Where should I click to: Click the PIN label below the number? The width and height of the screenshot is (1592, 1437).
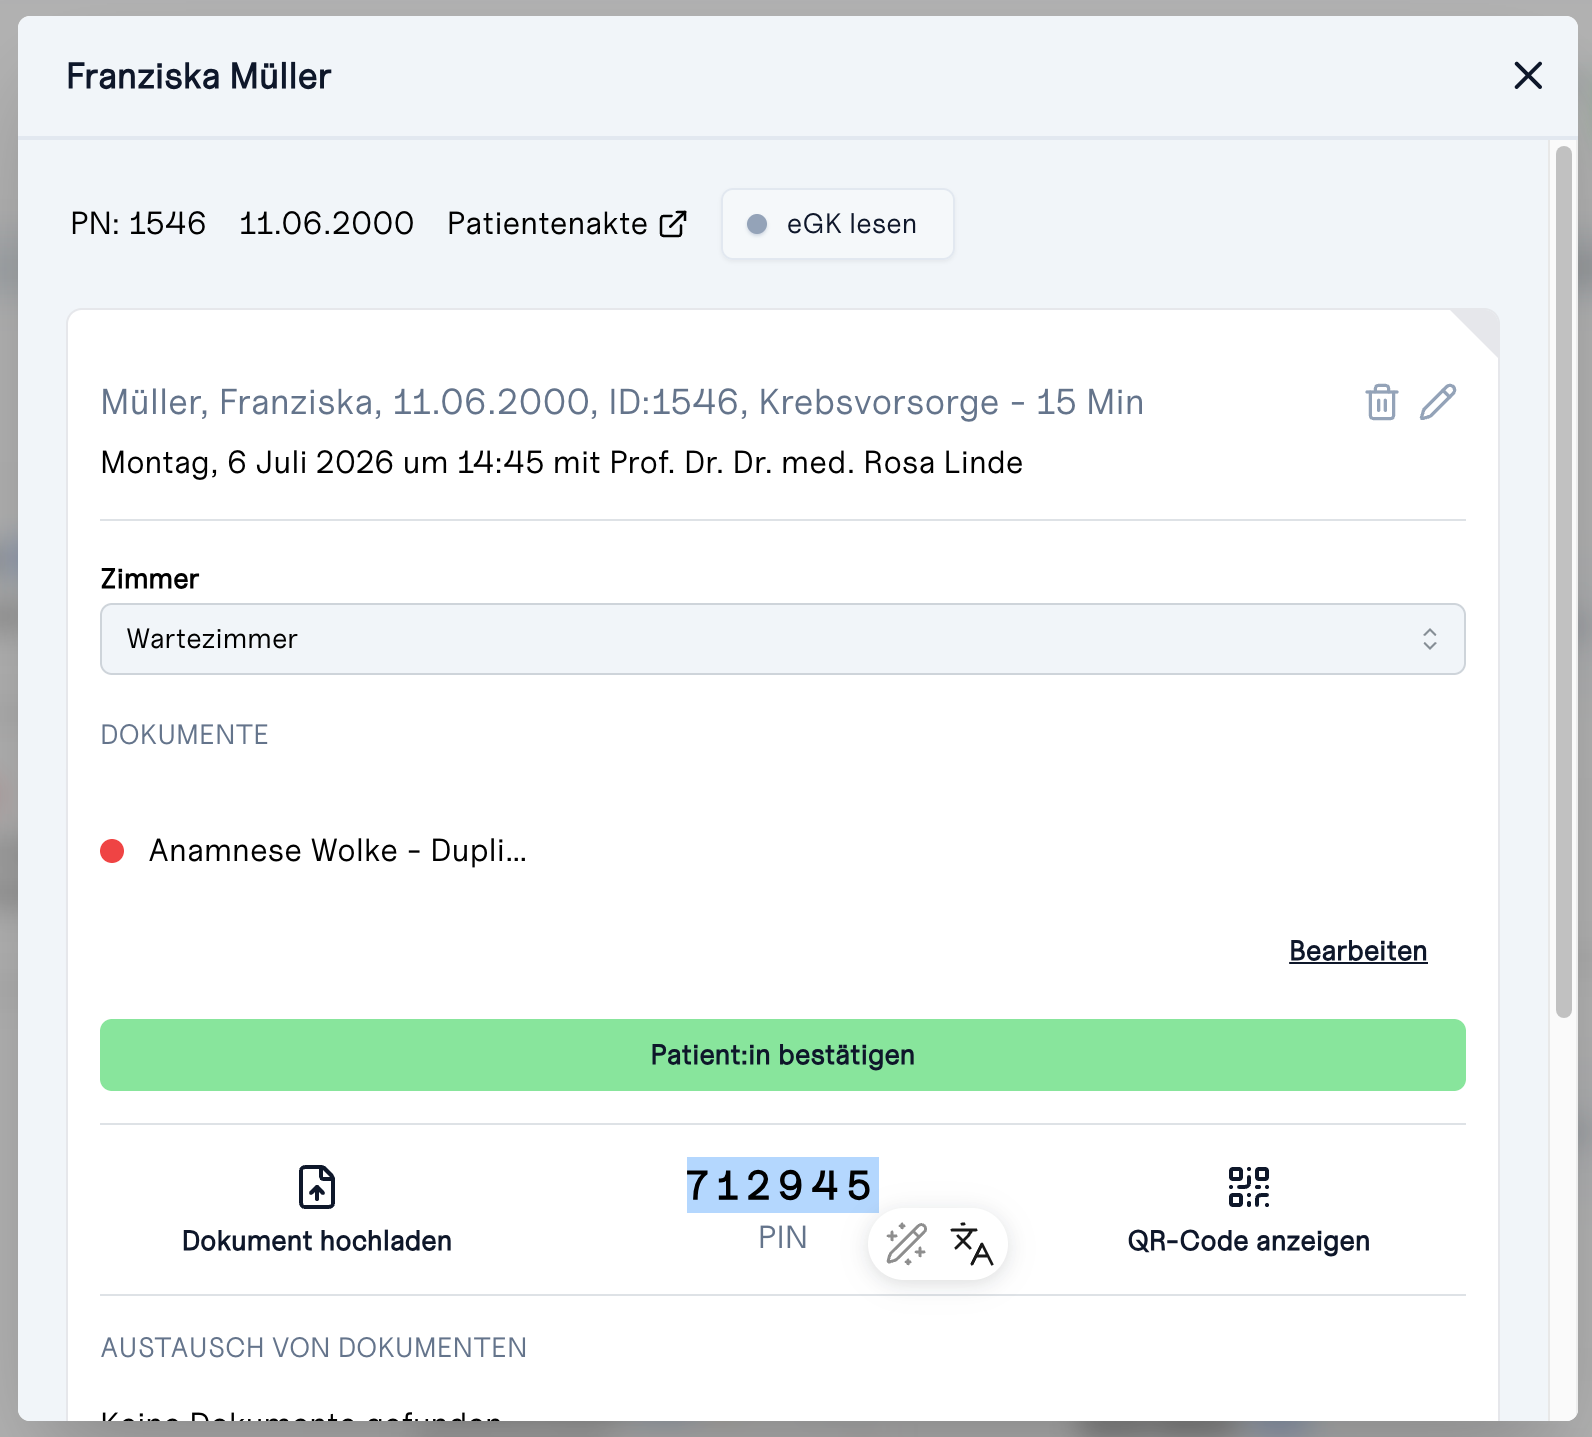tap(783, 1238)
